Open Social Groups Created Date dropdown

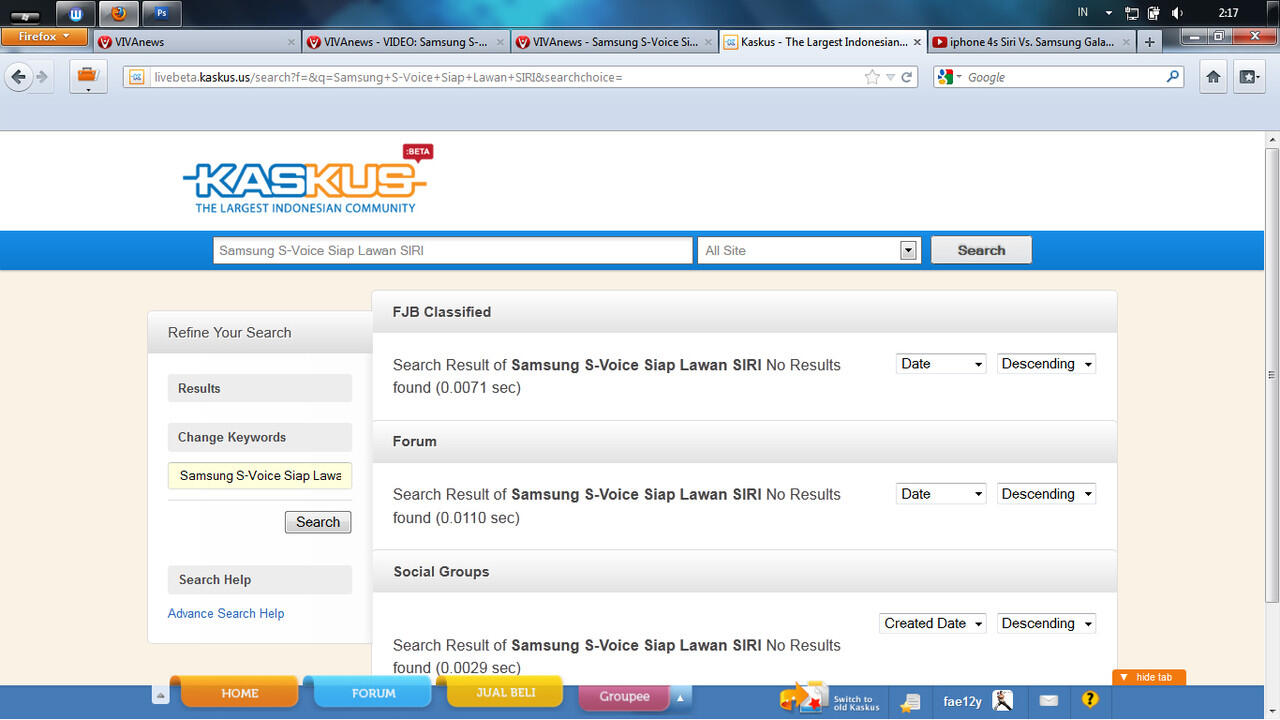pyautogui.click(x=933, y=623)
